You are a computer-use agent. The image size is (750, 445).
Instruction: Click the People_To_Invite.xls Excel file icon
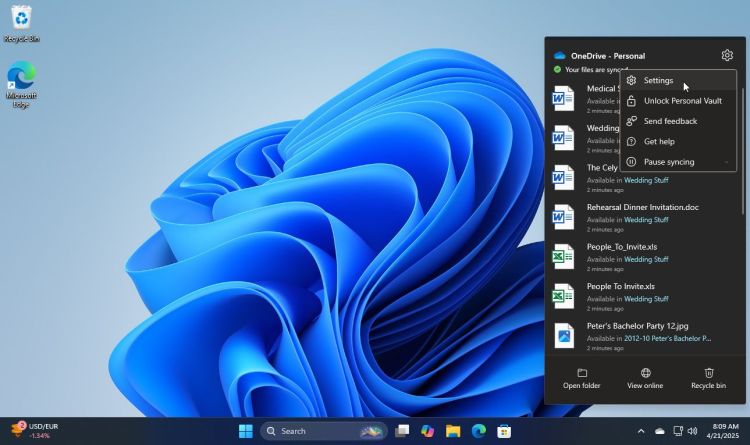pyautogui.click(x=564, y=257)
